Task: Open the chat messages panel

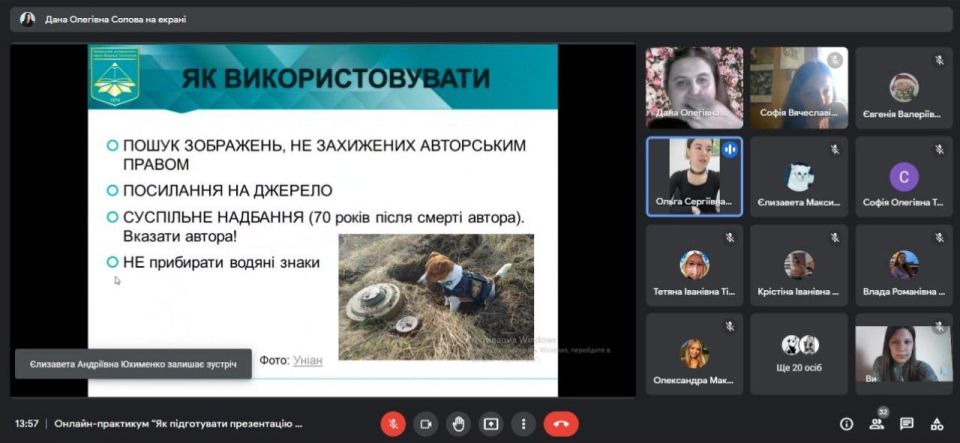Action: tap(907, 423)
